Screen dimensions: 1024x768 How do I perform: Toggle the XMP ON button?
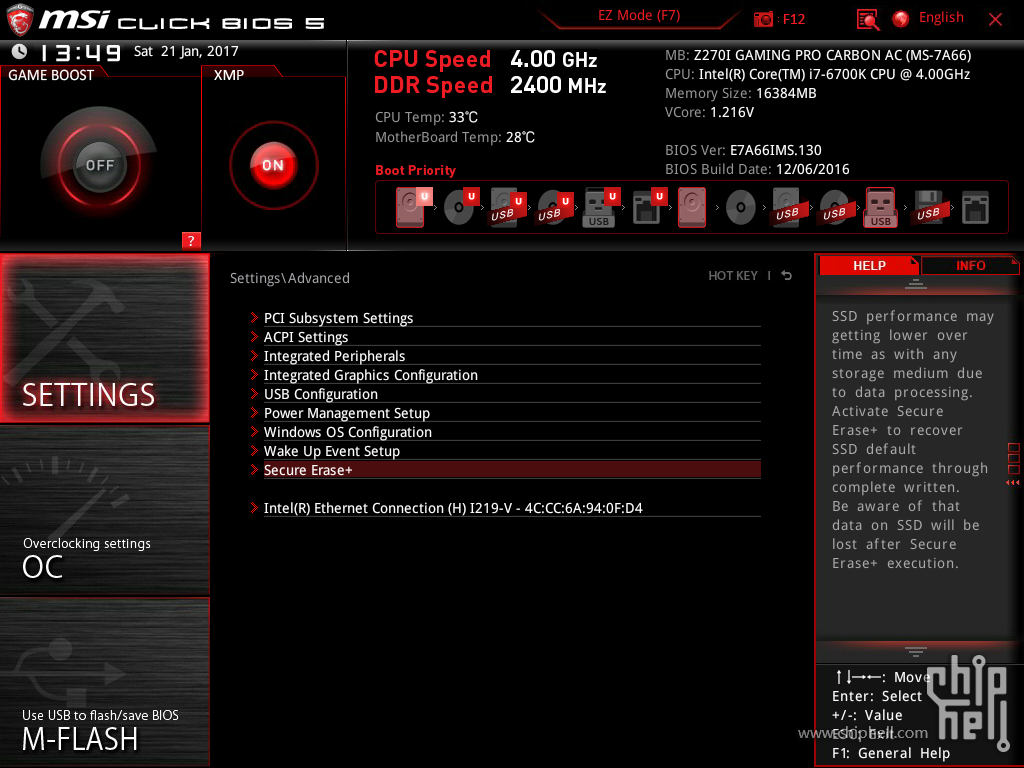tap(273, 165)
